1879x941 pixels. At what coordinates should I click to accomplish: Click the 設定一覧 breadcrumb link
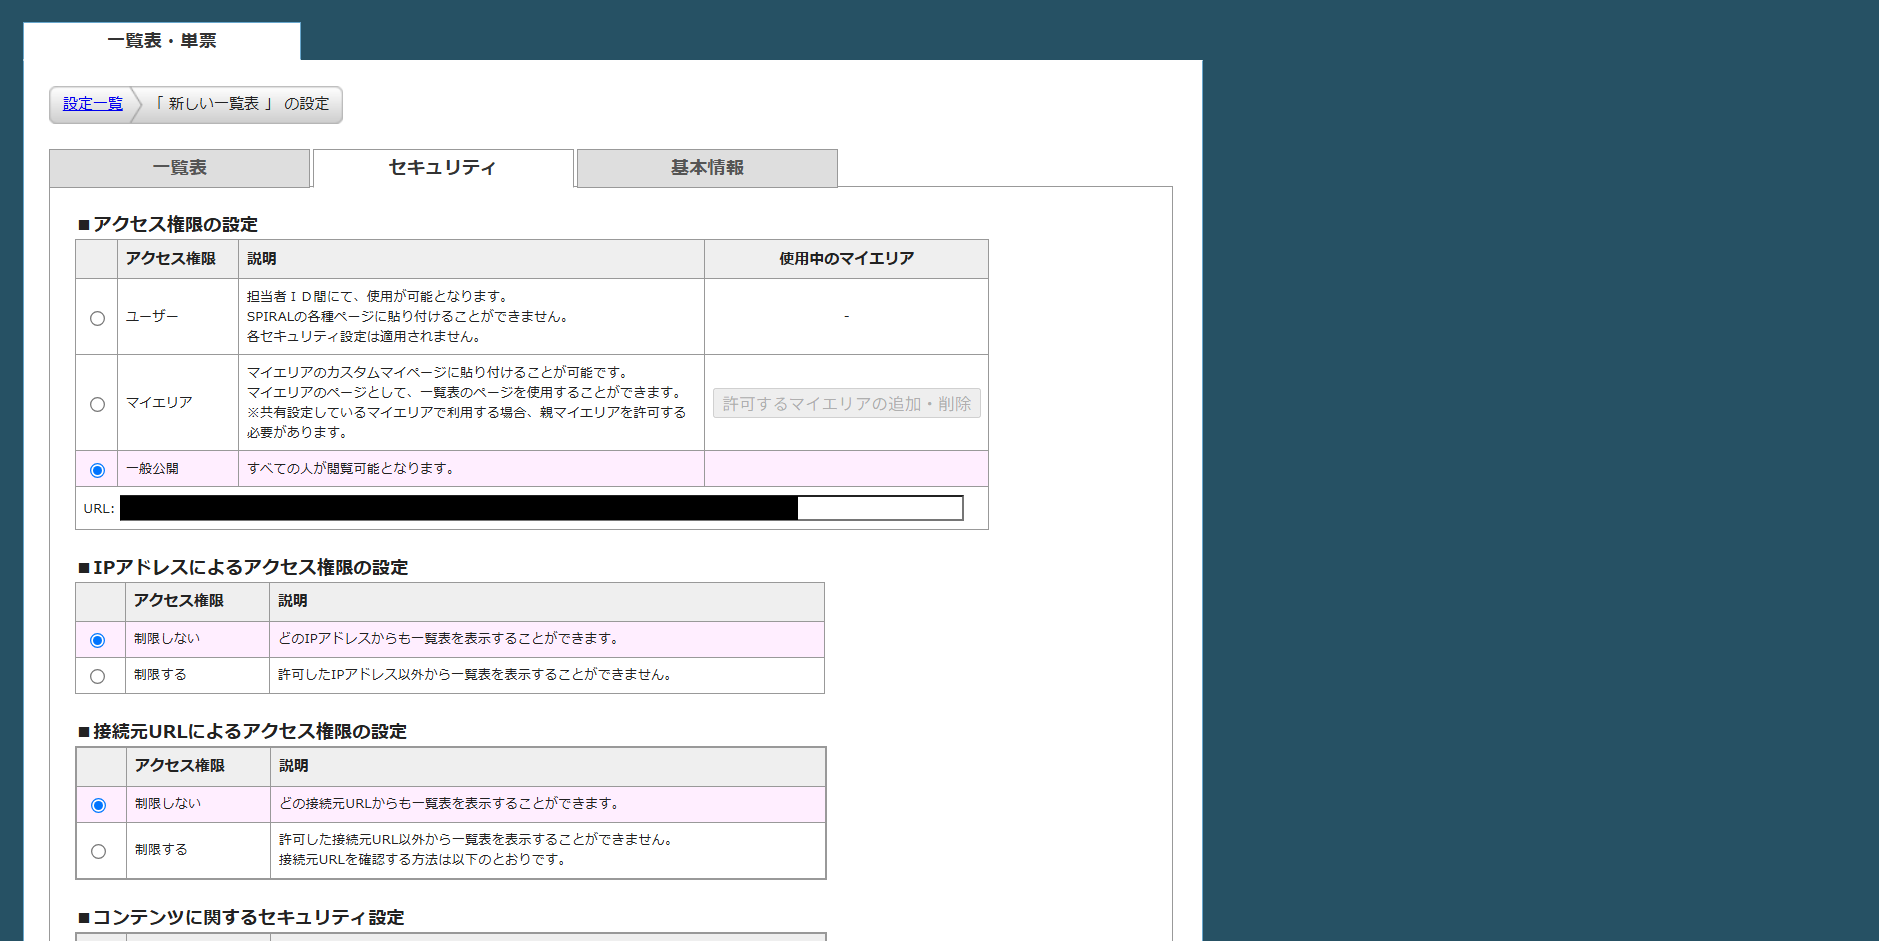pos(93,104)
